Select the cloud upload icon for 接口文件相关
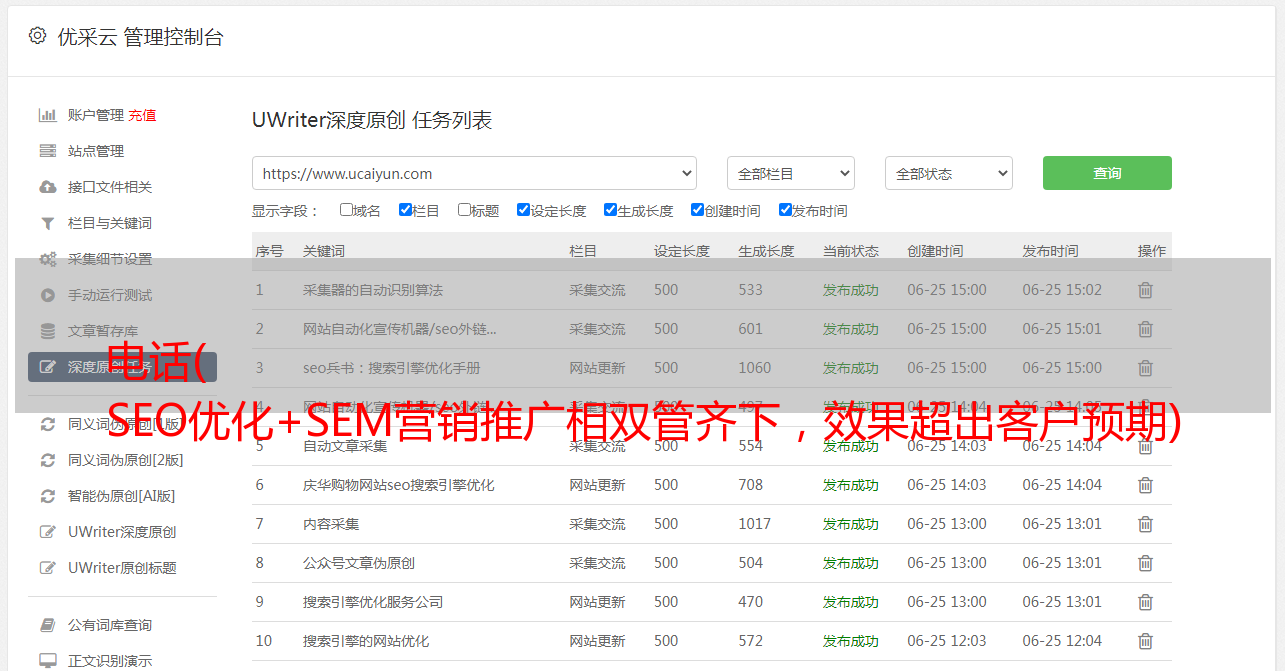1285x671 pixels. (47, 187)
